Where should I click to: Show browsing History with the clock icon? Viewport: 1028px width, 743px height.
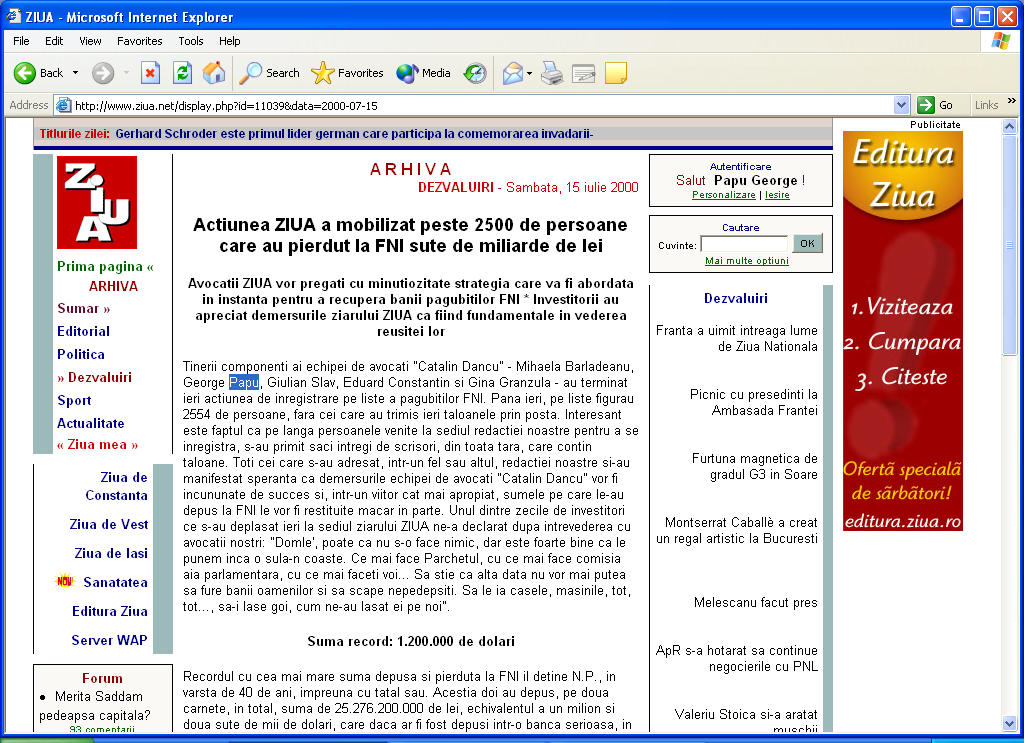click(x=475, y=73)
